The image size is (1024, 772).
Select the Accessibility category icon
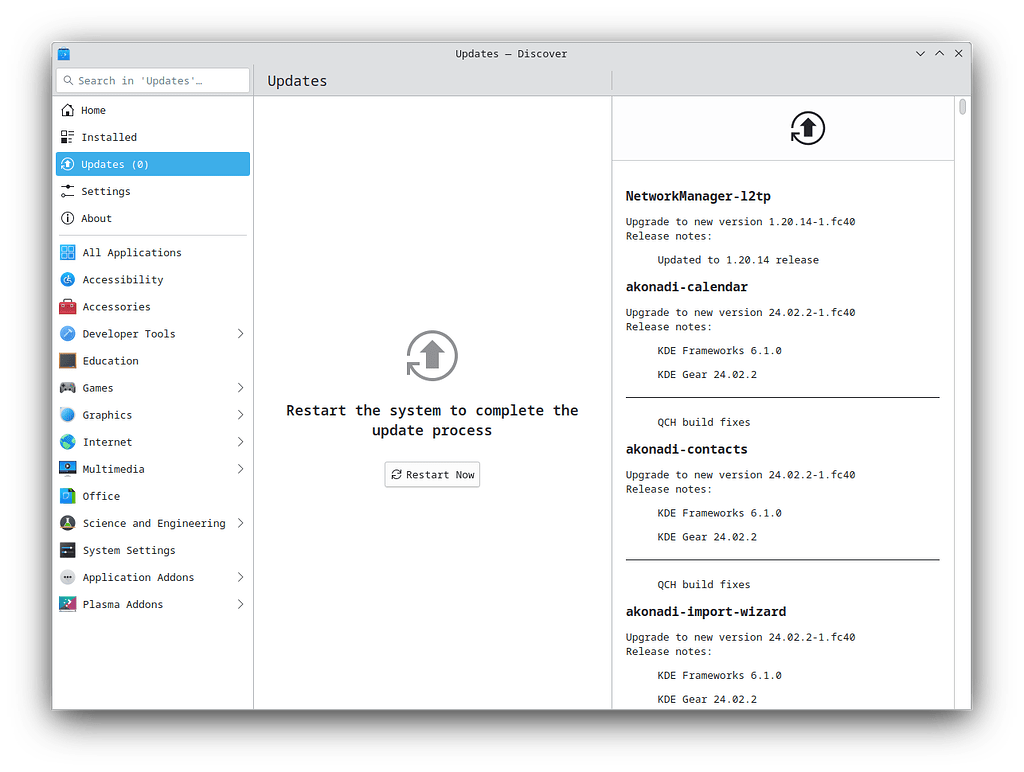point(67,280)
